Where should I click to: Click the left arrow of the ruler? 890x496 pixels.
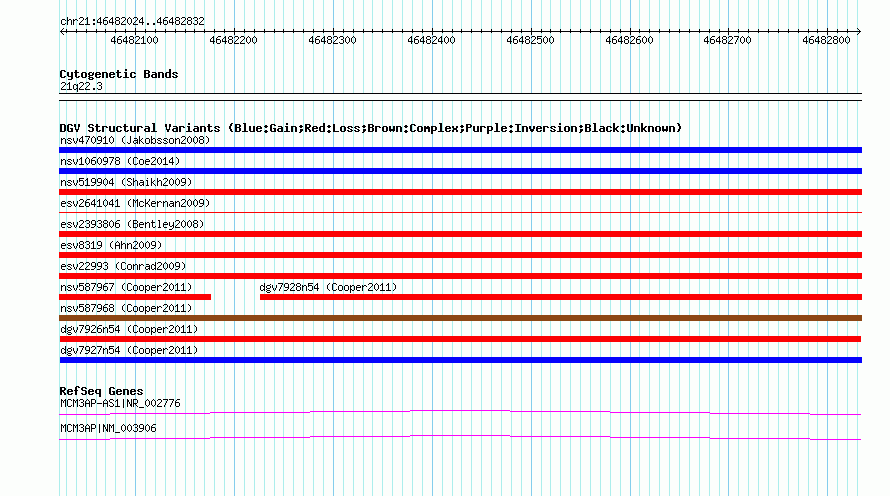[x=63, y=31]
